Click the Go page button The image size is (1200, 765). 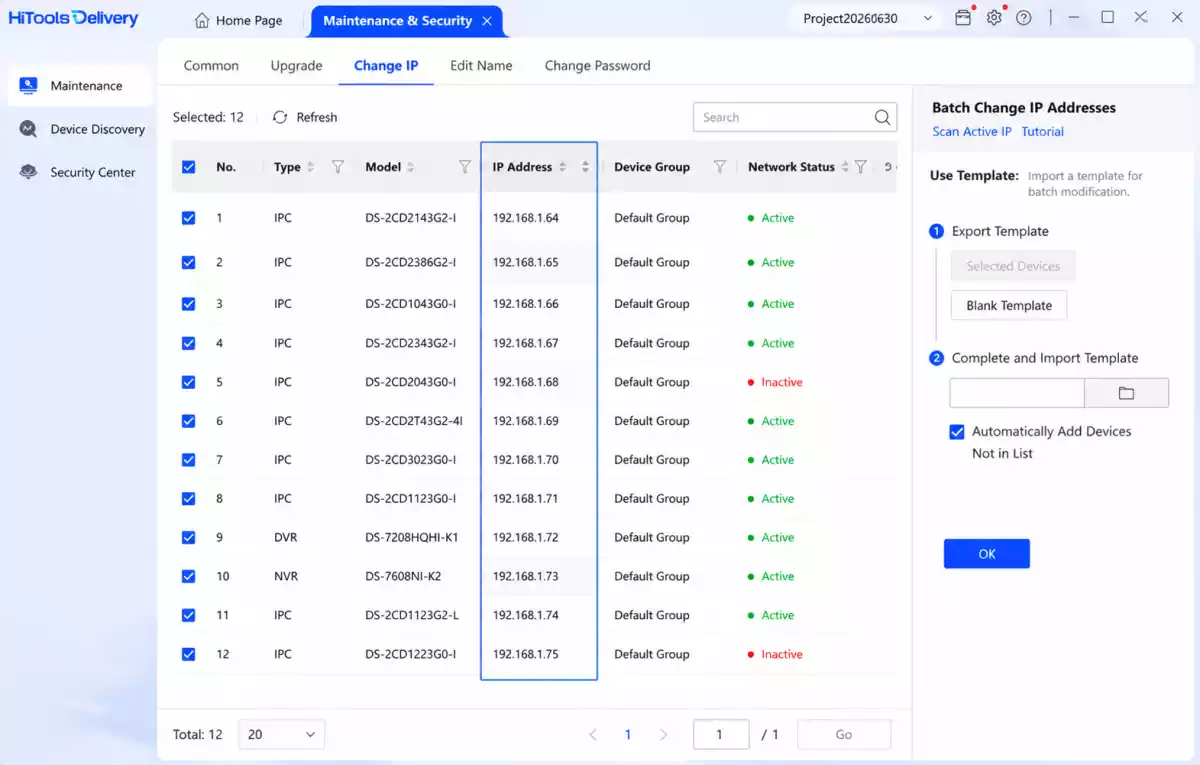point(844,734)
